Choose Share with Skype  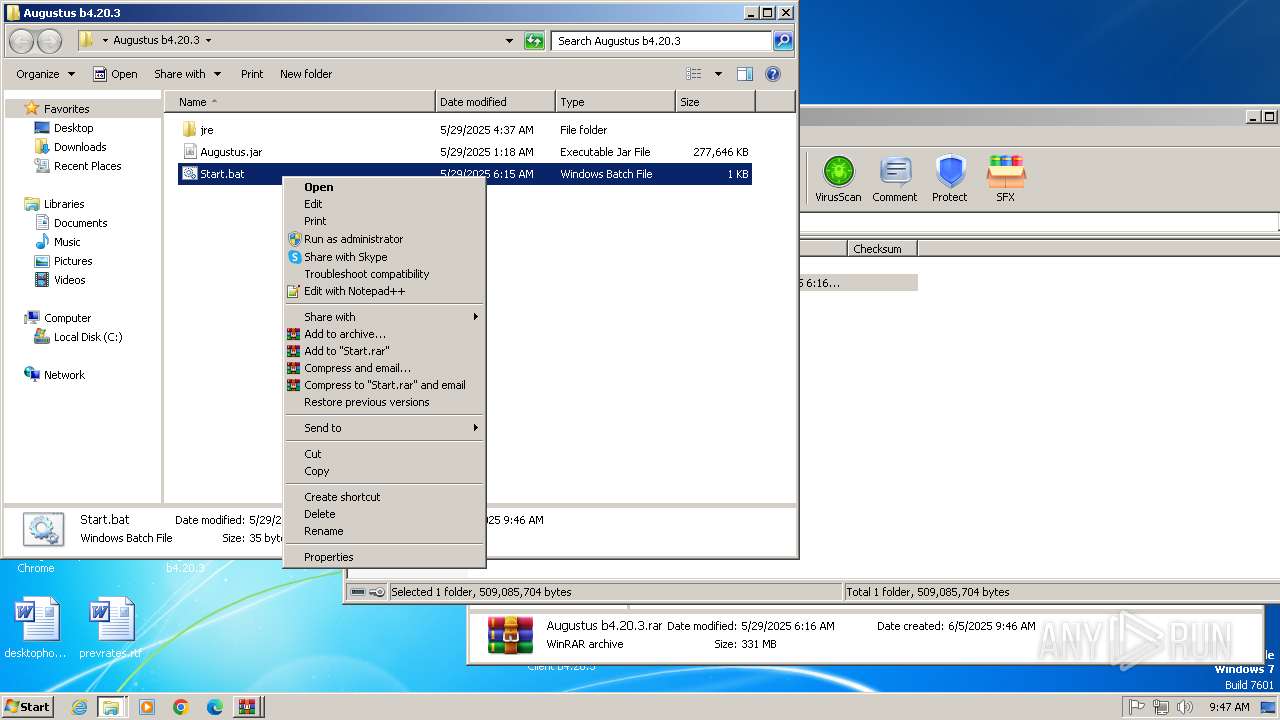coord(384,257)
